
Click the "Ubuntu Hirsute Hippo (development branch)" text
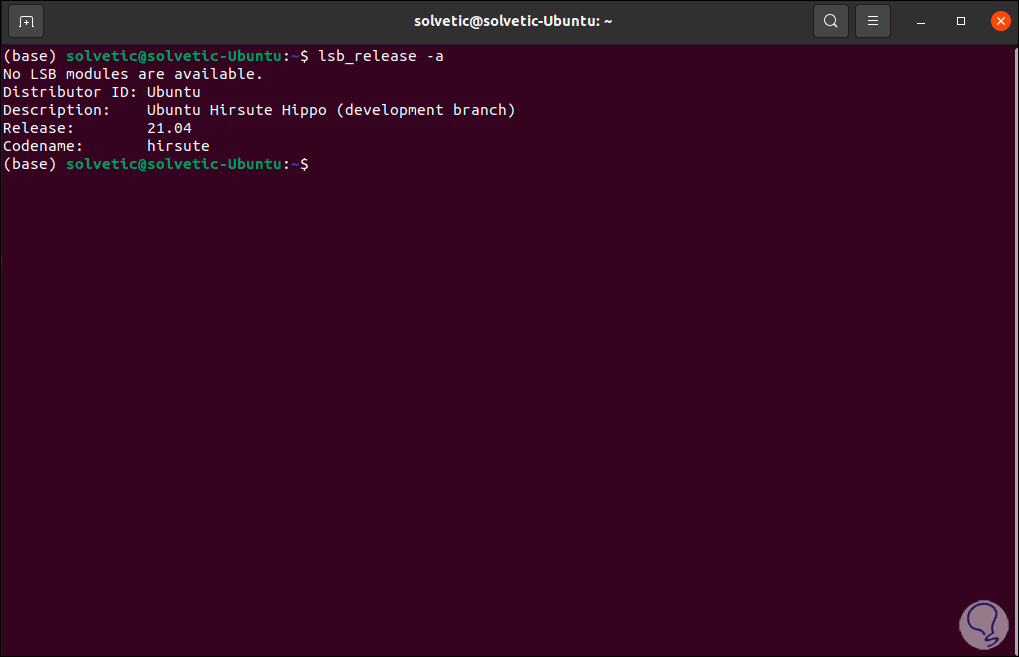tap(331, 110)
